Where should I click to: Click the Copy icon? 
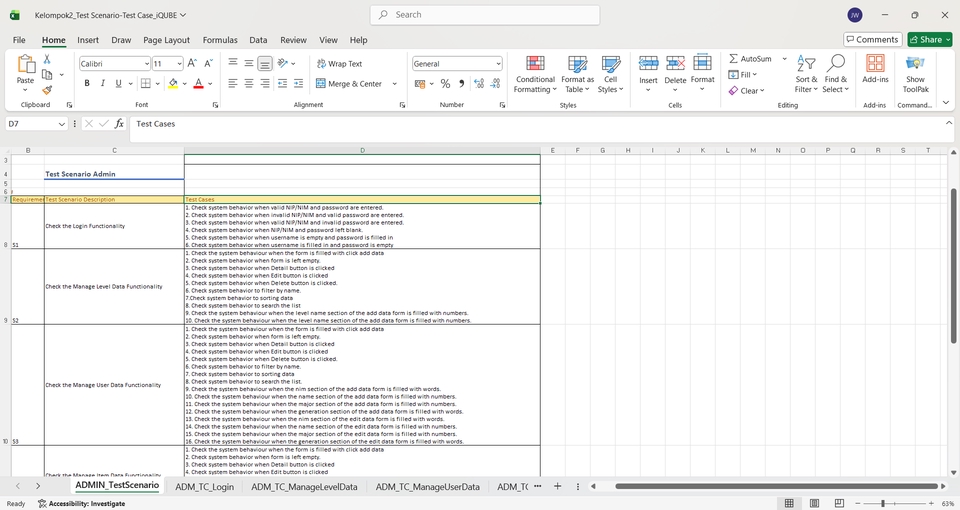click(x=47, y=75)
